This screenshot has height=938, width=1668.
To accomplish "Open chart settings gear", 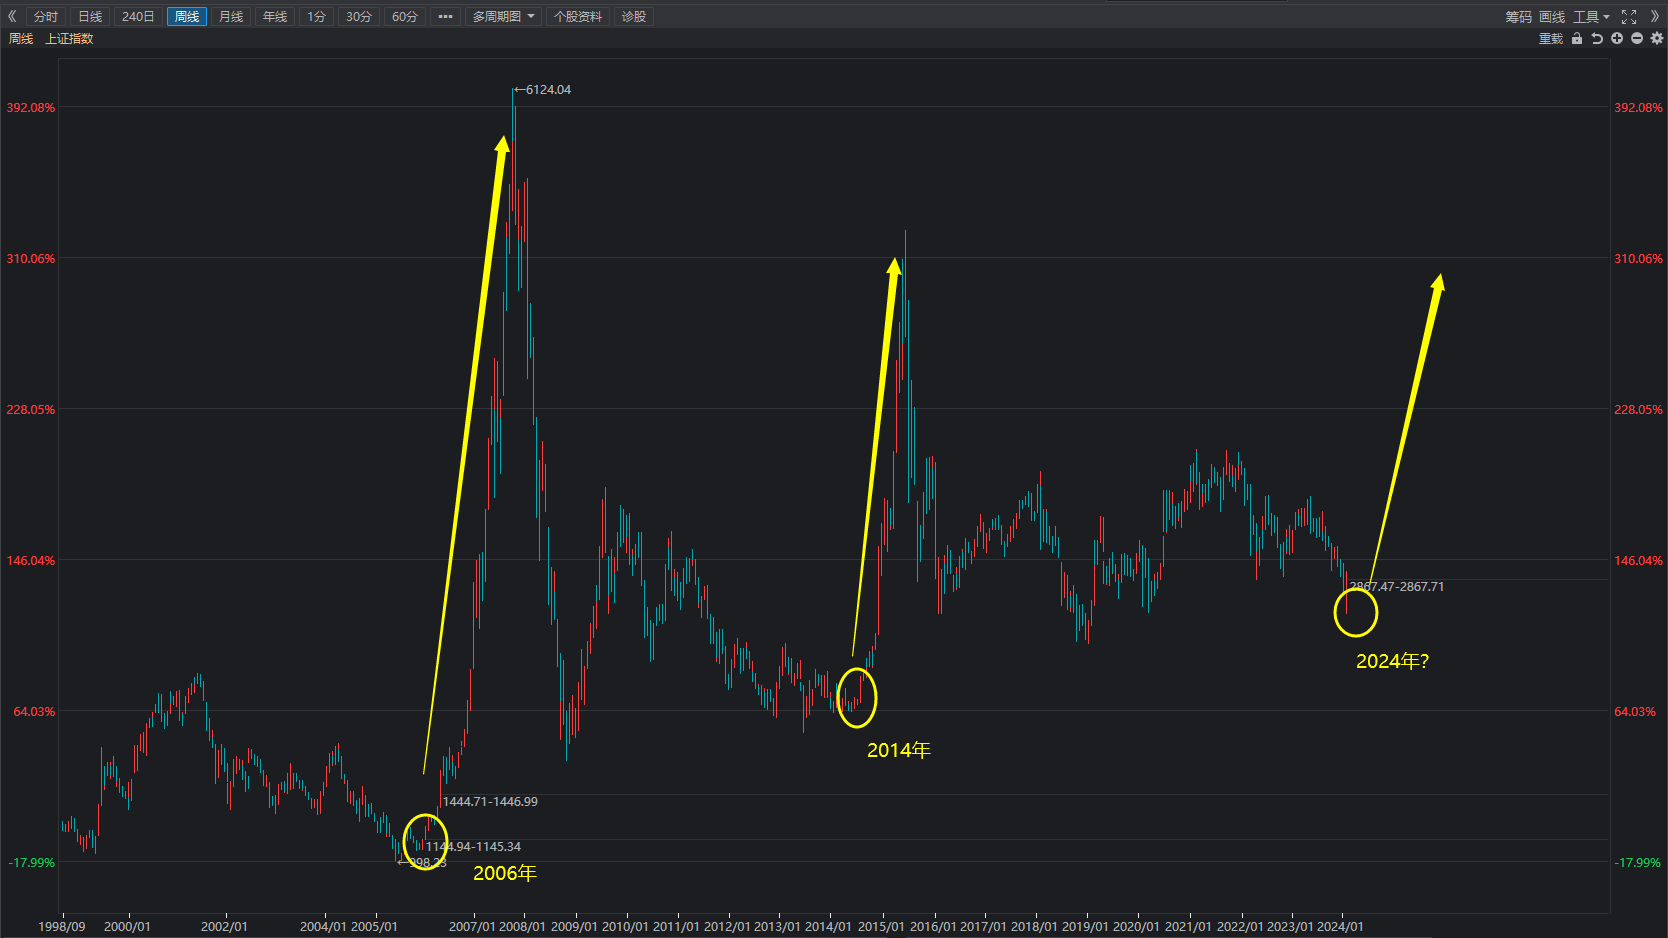I will 1657,39.
